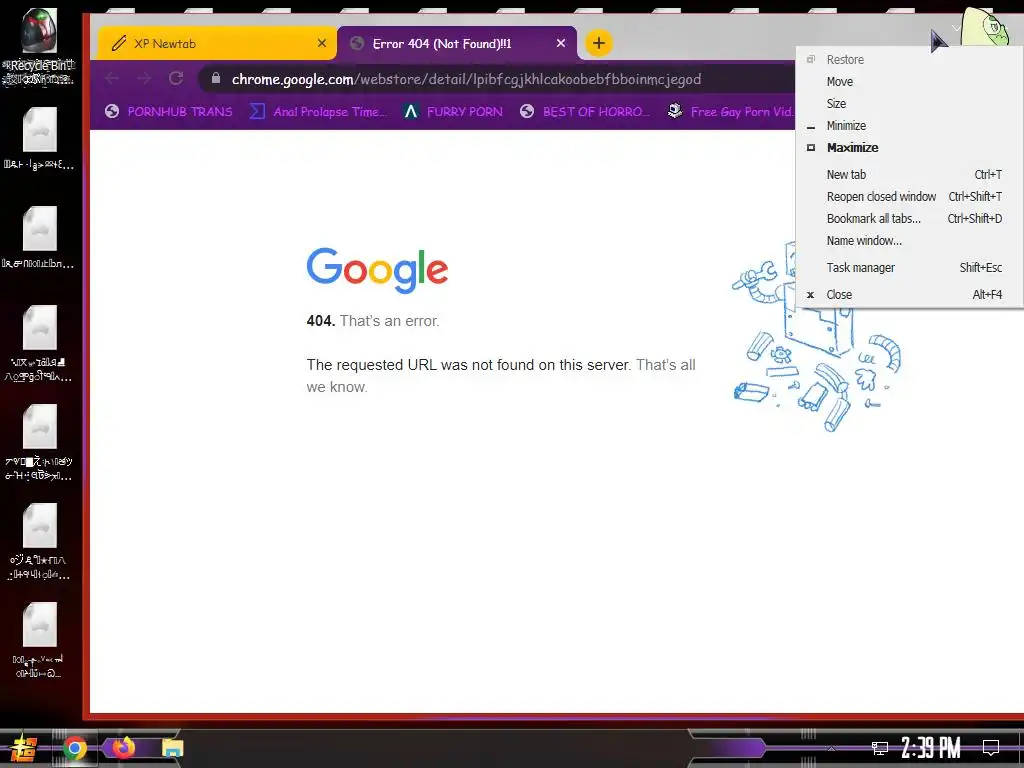
Task: Click the globe favicon on the Error 404 tab
Action: point(357,43)
